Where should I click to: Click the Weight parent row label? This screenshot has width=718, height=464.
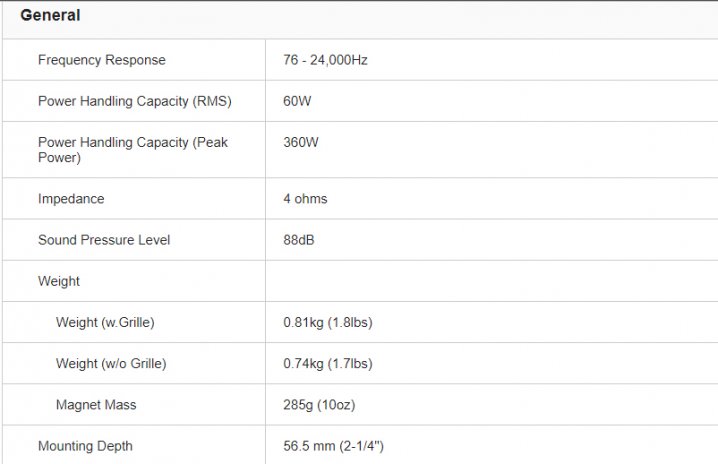click(x=59, y=281)
